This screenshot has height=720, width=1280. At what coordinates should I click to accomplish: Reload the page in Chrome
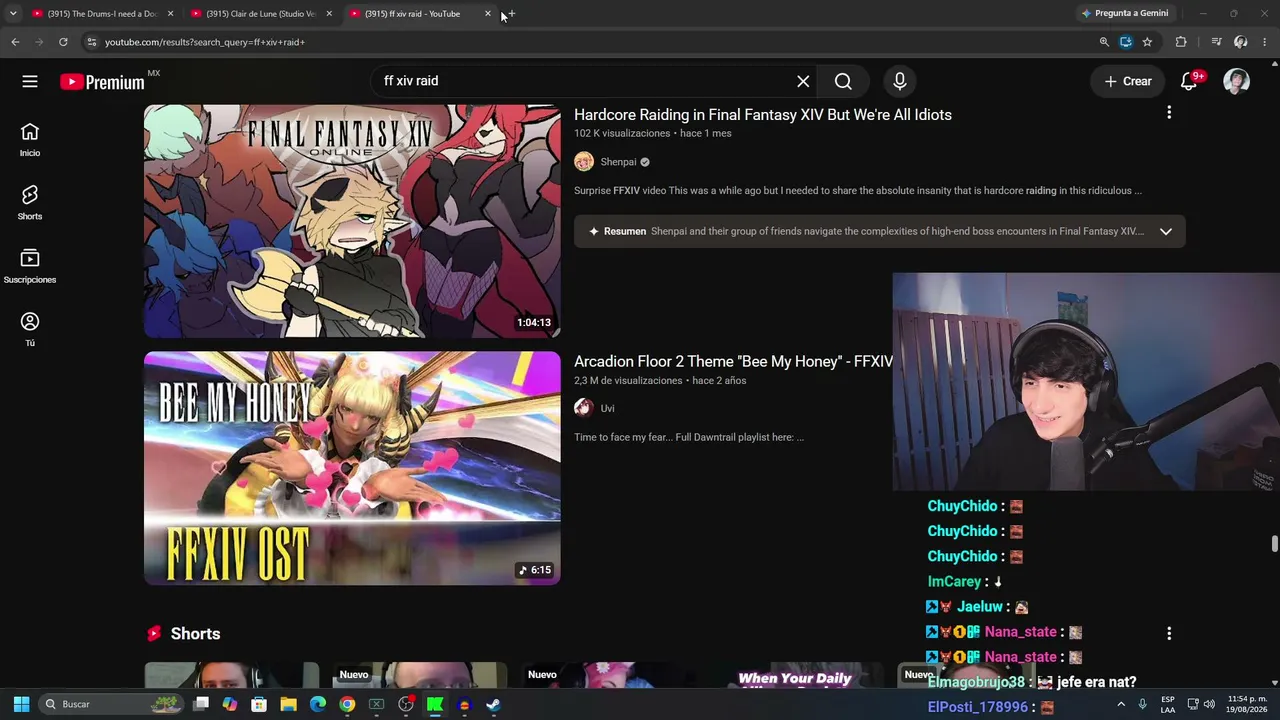63,42
